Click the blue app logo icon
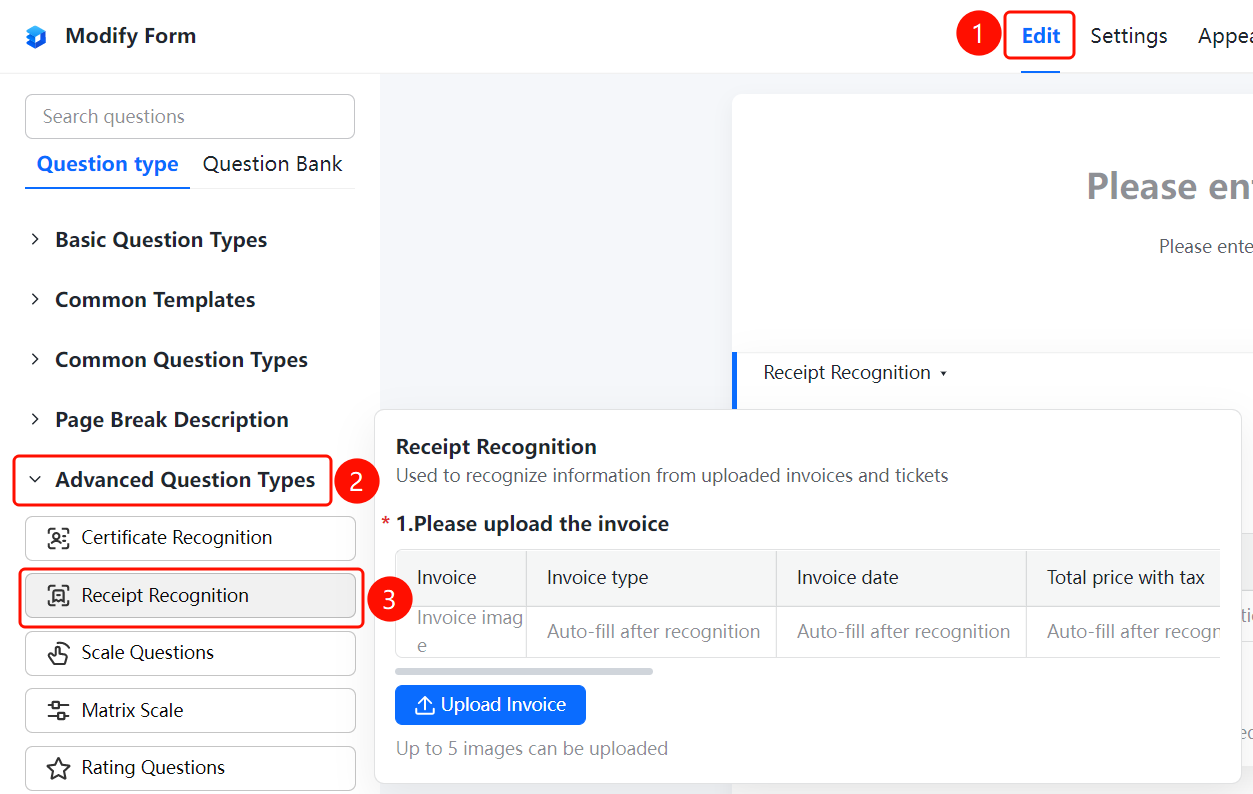Viewport: 1253px width, 794px height. (x=36, y=37)
